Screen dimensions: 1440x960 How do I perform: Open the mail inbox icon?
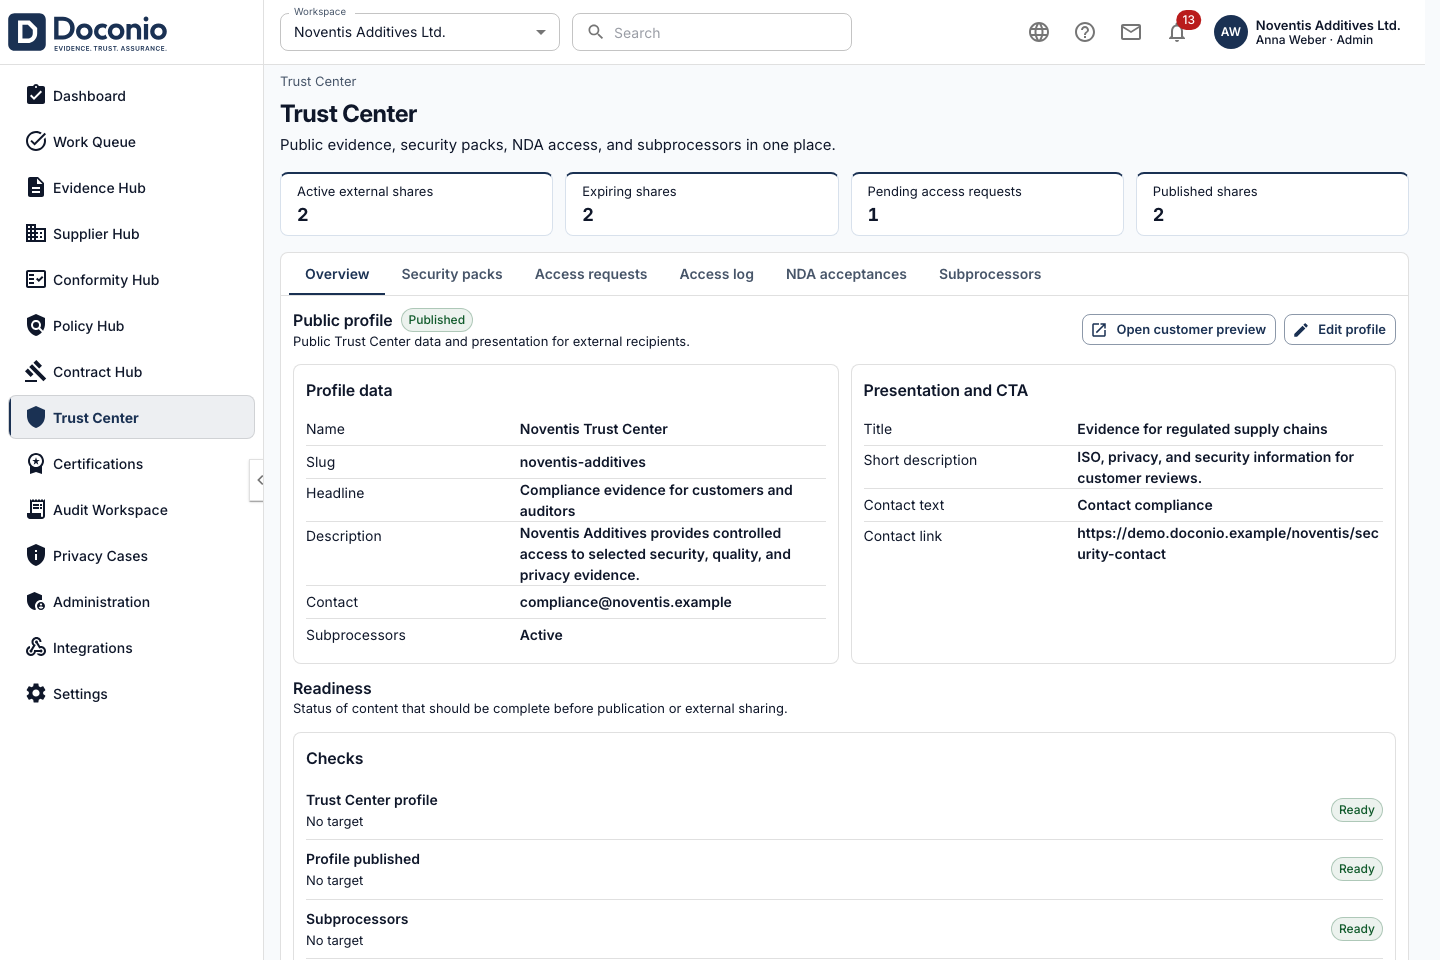pyautogui.click(x=1131, y=32)
